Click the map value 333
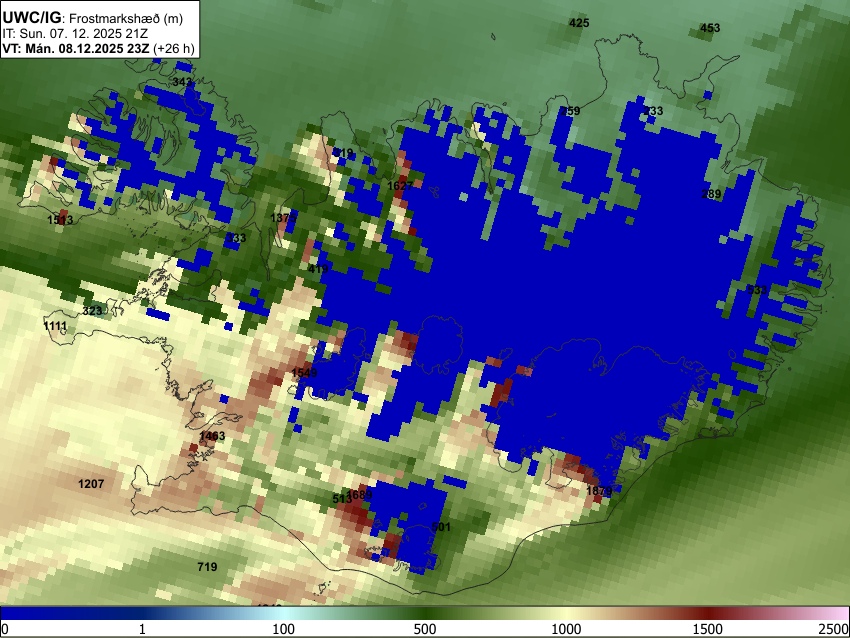Image resolution: width=850 pixels, height=638 pixels. (236, 238)
